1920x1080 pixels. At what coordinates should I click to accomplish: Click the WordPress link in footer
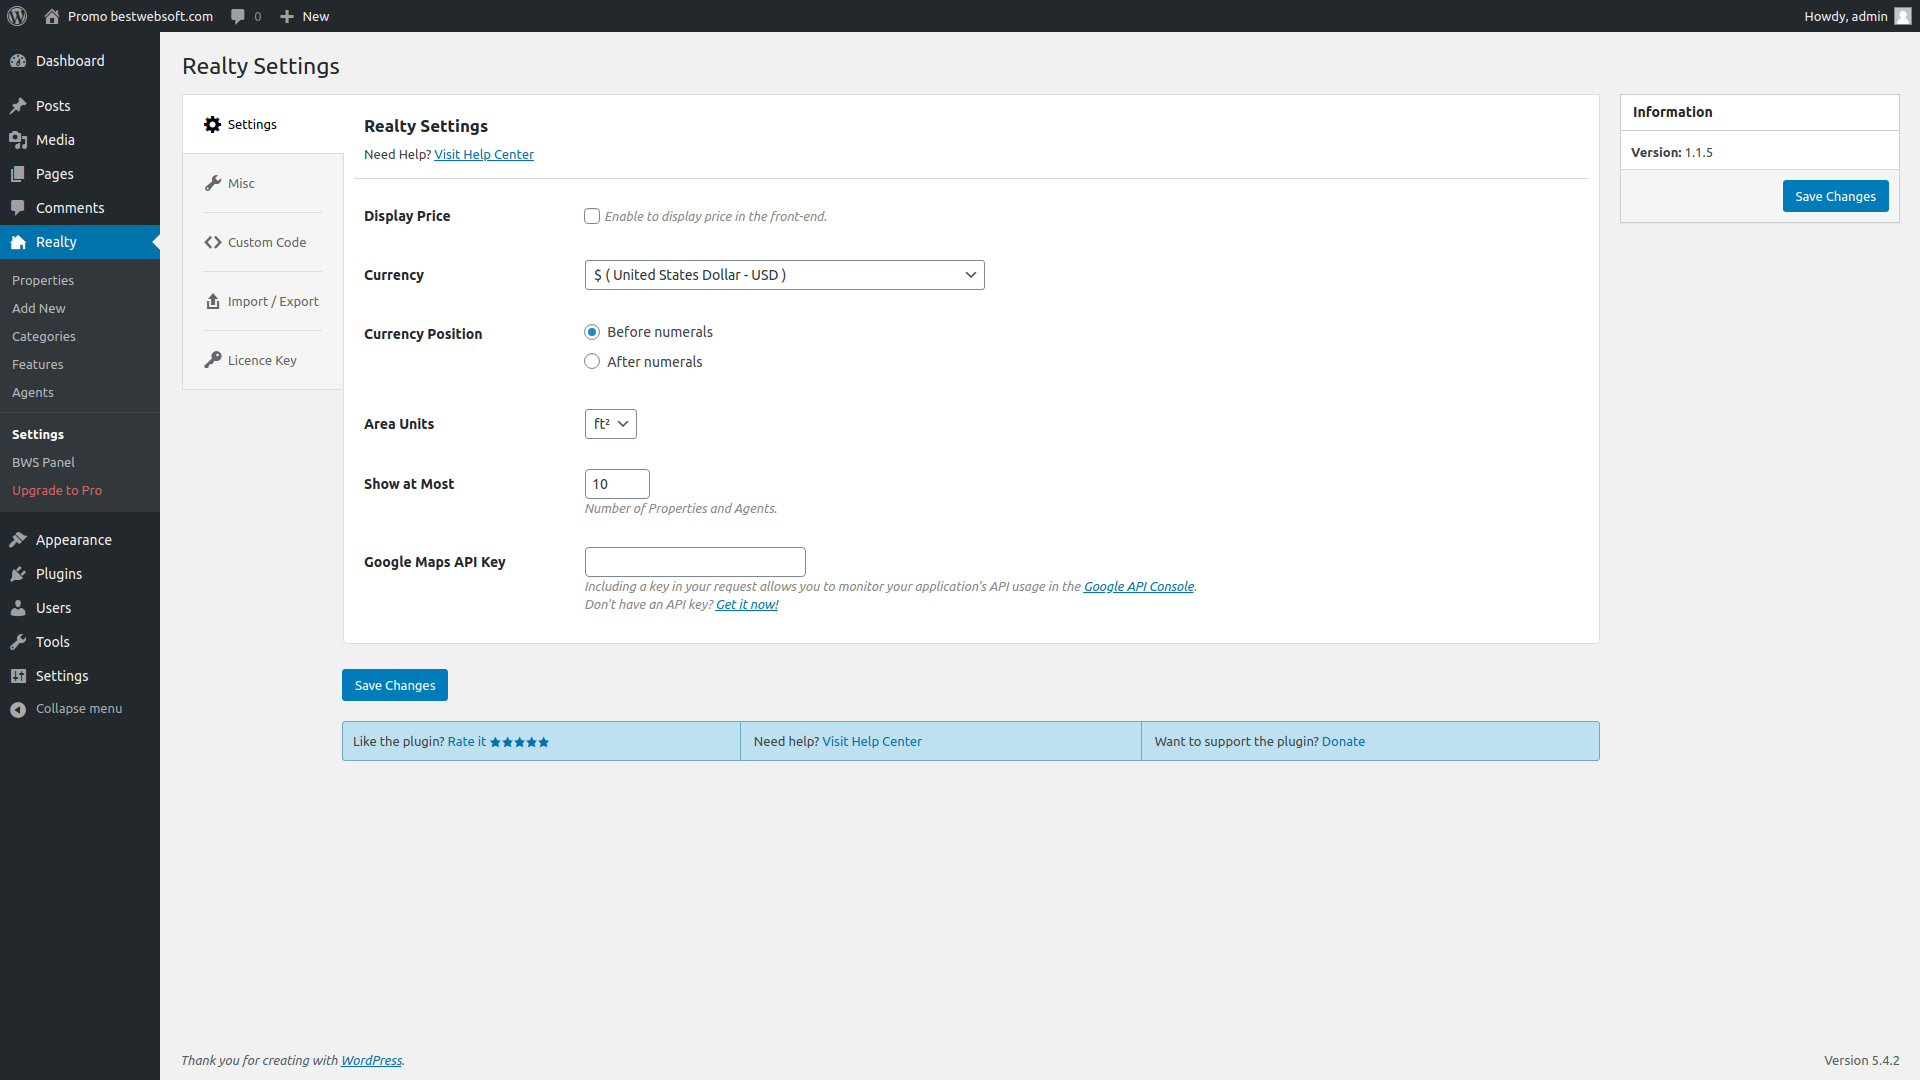coord(371,1060)
